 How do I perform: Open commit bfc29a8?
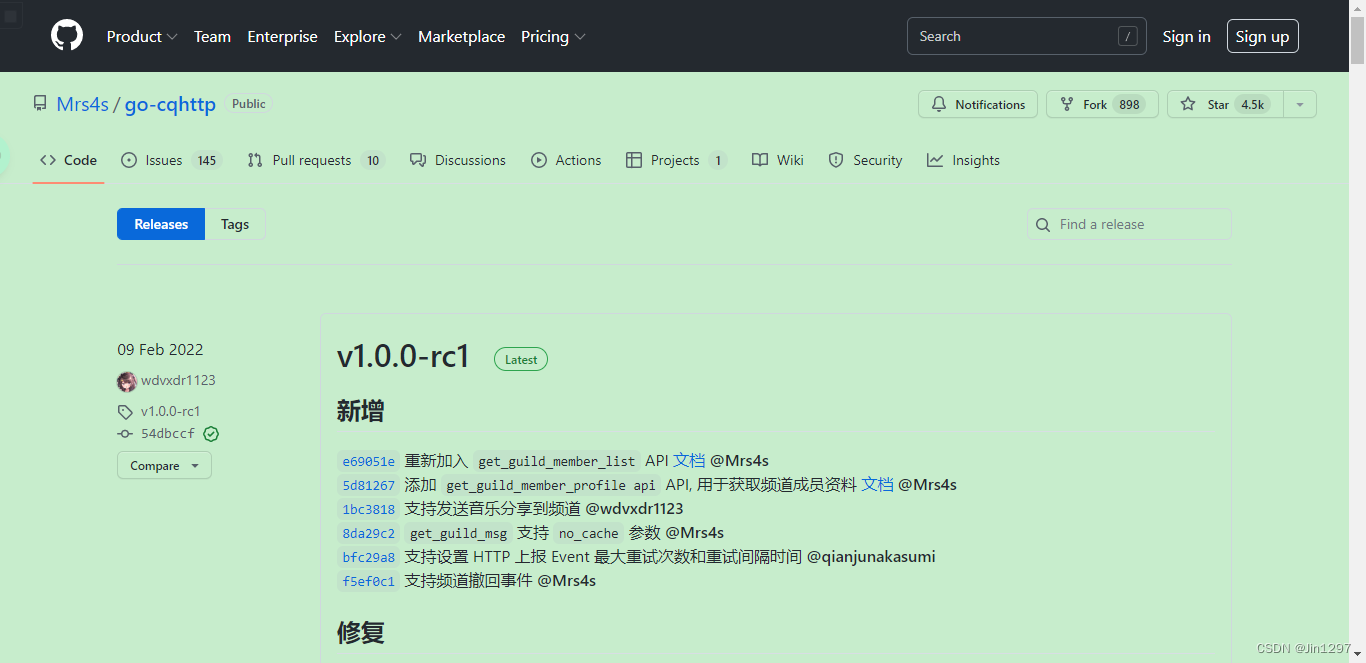[x=368, y=557]
